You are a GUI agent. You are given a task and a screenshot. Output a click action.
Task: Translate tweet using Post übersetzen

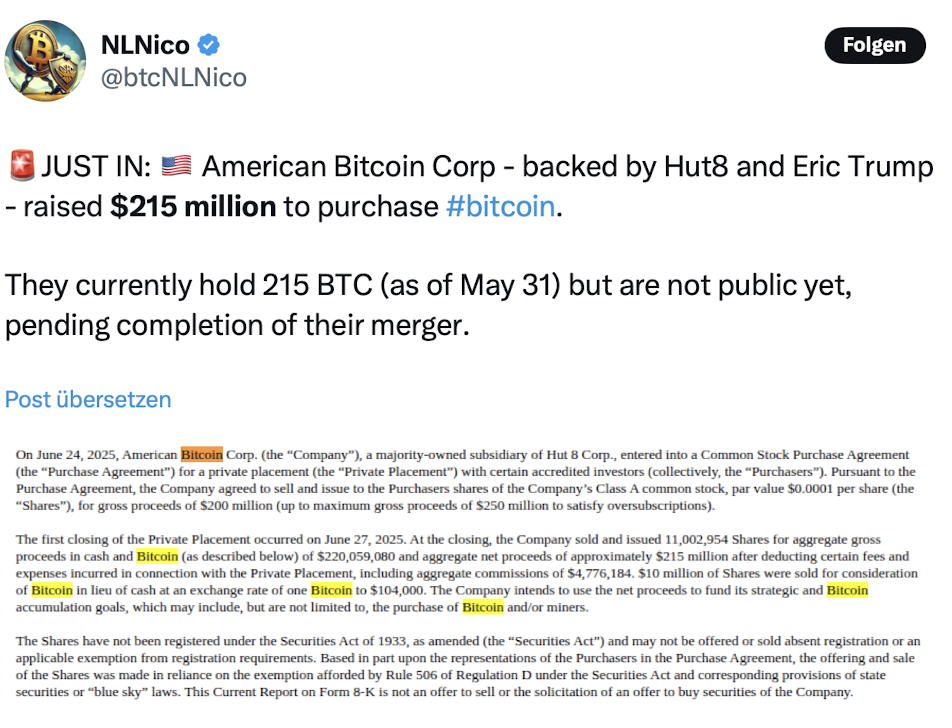[88, 400]
